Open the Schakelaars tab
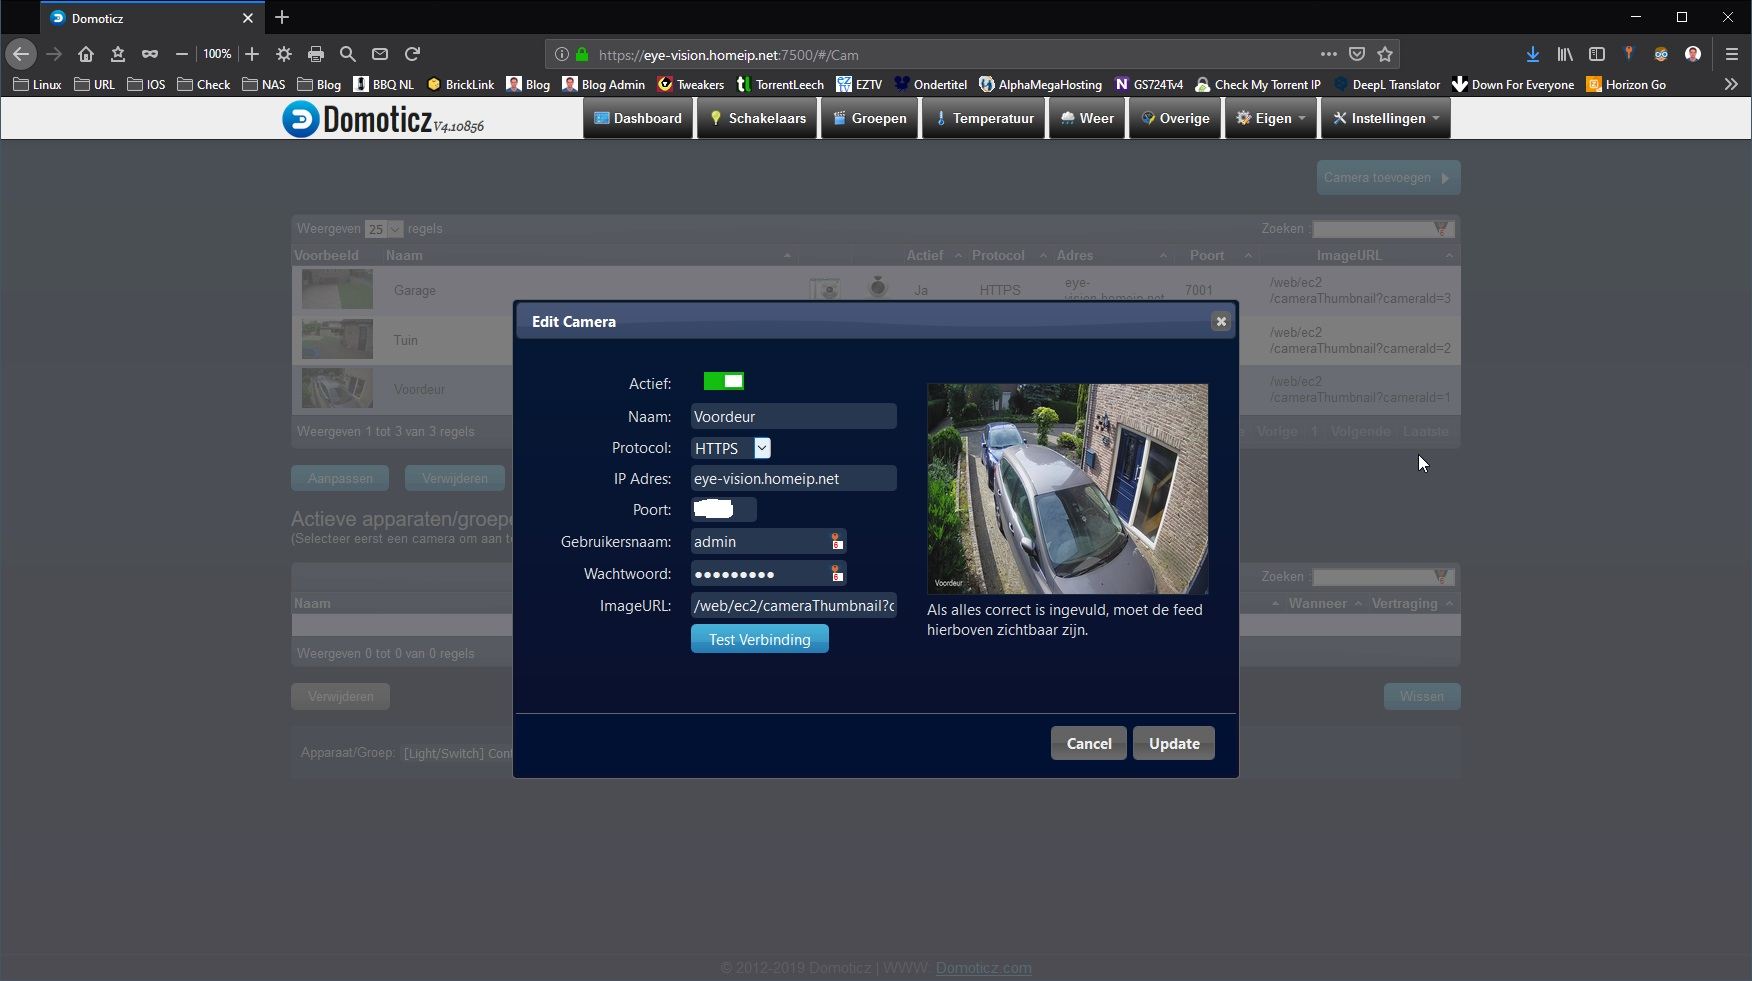Screen dimensions: 1752x981 pos(757,118)
